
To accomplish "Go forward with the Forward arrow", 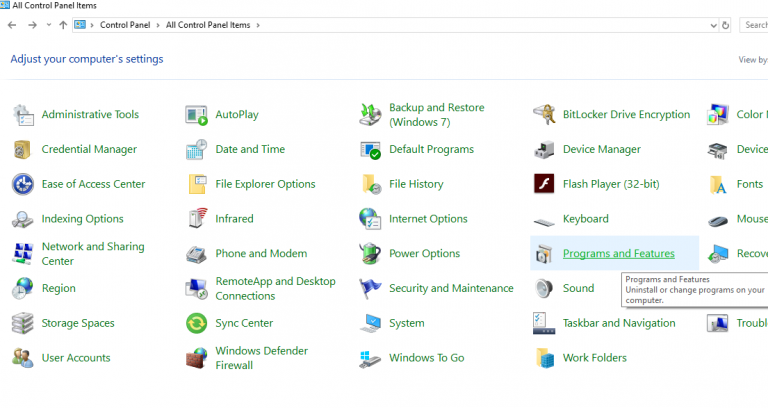I will (32, 25).
